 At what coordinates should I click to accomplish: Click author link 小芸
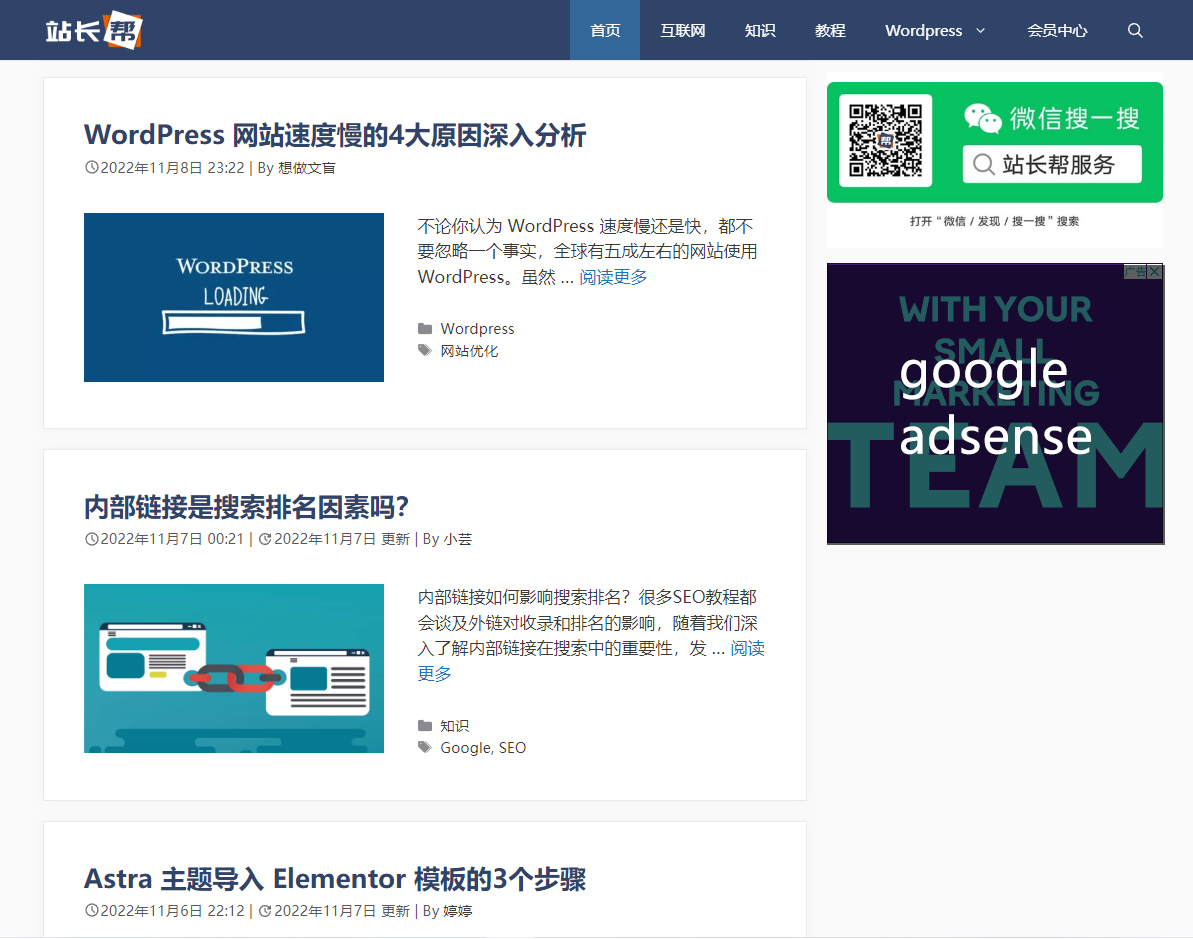(x=458, y=540)
